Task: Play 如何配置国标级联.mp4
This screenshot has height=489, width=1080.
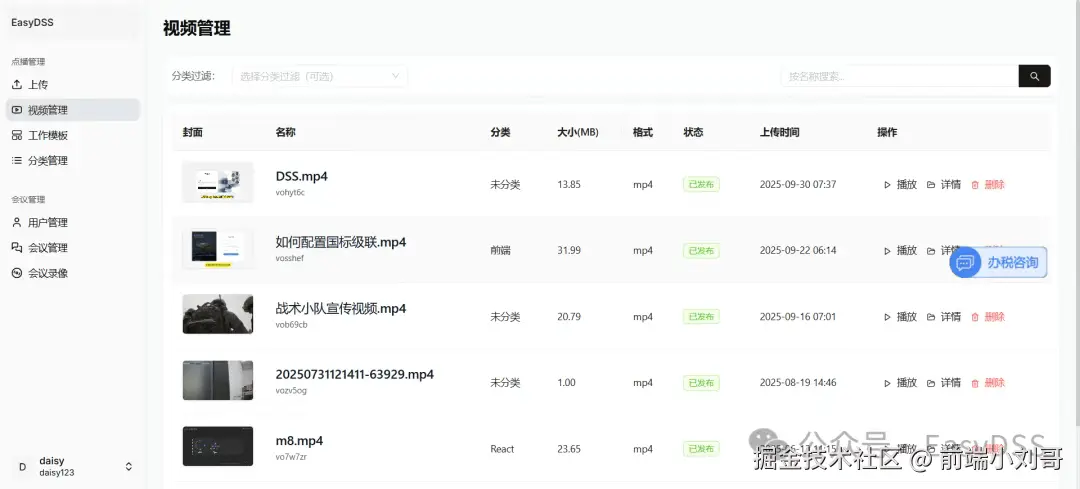Action: pyautogui.click(x=900, y=251)
